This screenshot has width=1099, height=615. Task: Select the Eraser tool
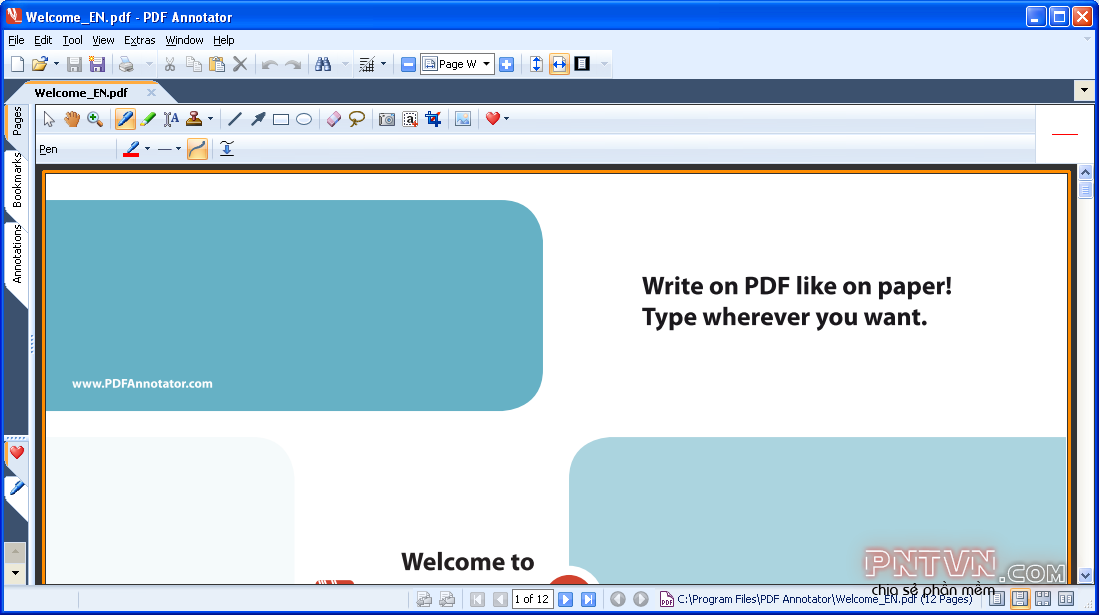tap(334, 119)
